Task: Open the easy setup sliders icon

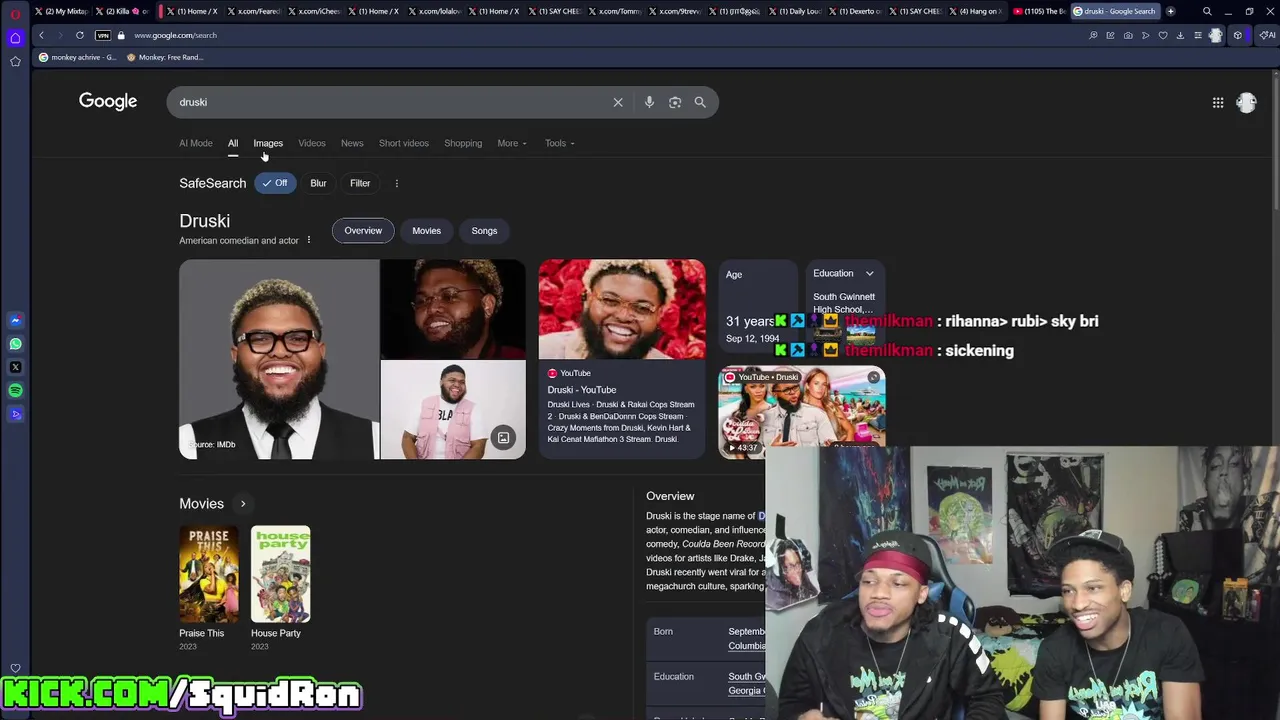Action: (1198, 35)
